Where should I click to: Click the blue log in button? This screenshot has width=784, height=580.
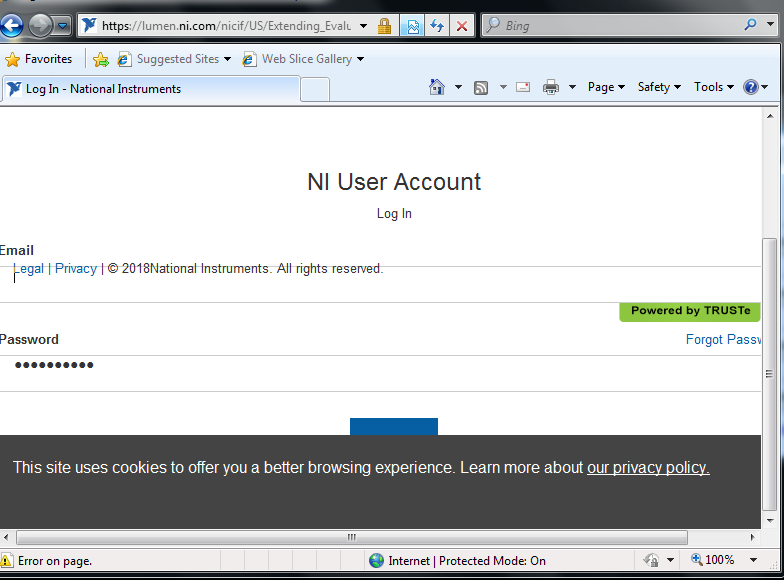[394, 426]
